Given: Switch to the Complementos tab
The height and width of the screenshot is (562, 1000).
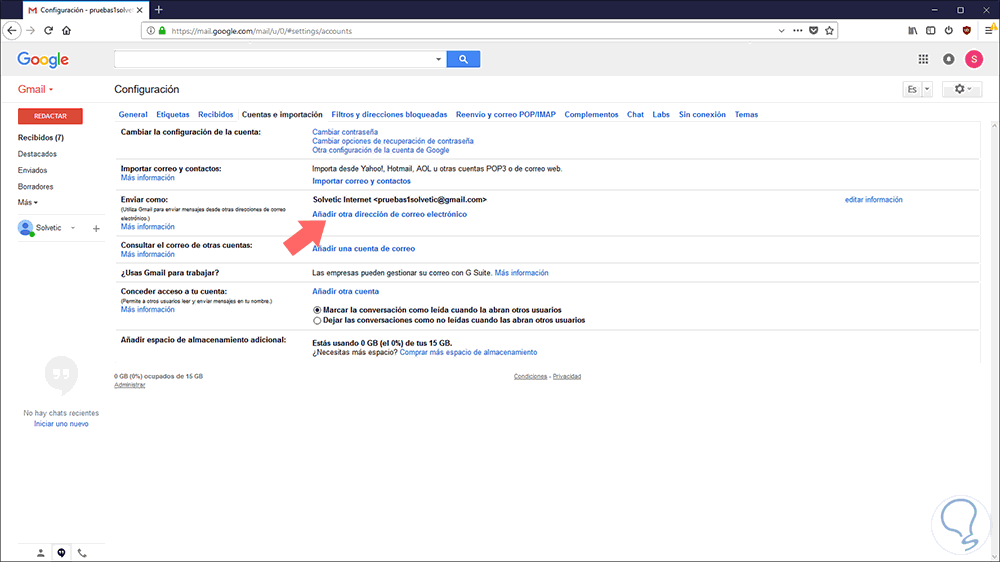Looking at the screenshot, I should pyautogui.click(x=591, y=115).
